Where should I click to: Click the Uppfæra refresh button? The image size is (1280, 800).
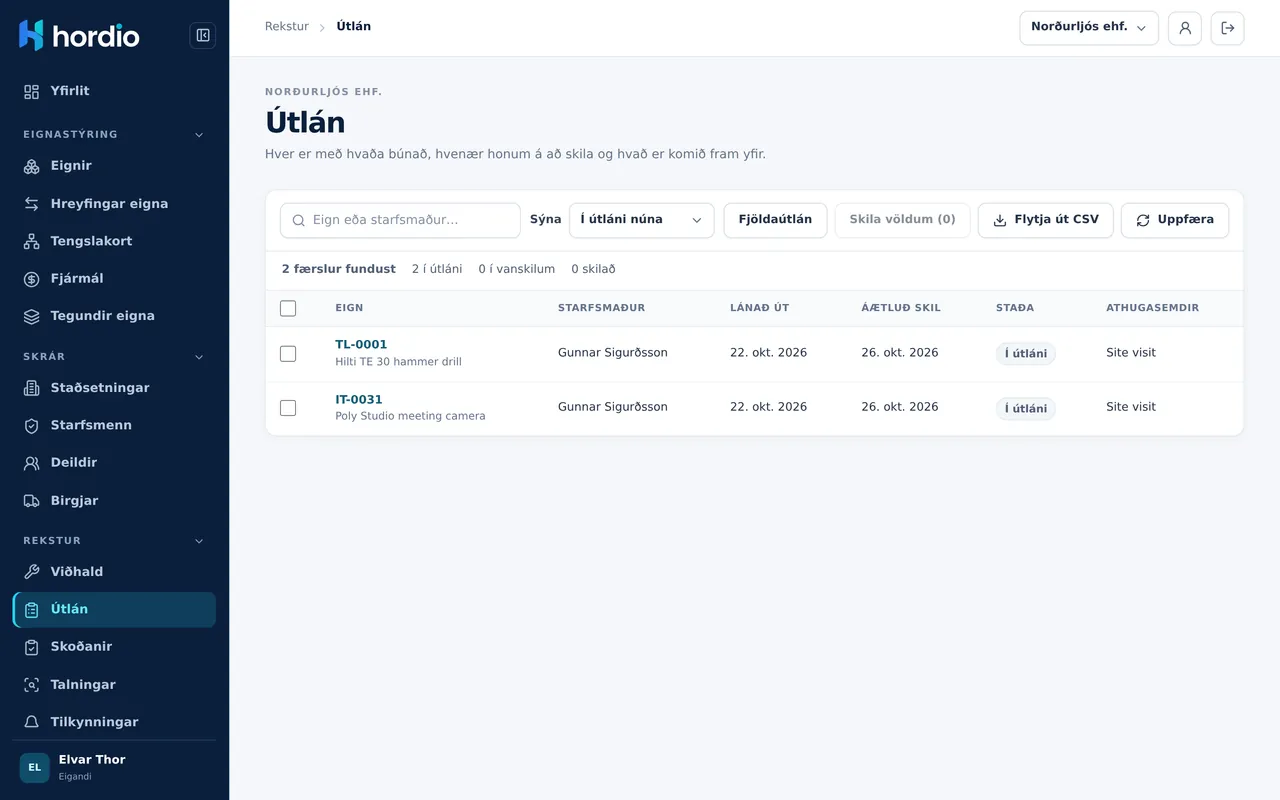tap(1175, 220)
